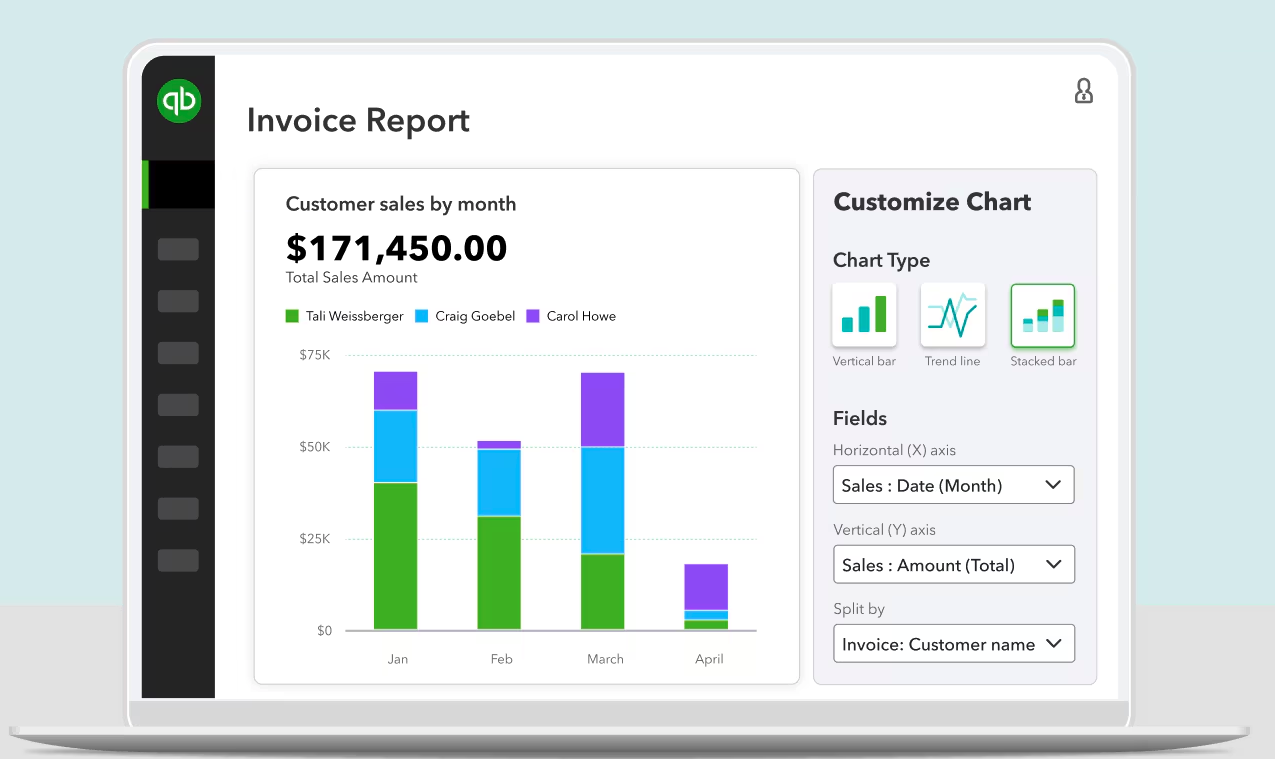This screenshot has width=1275, height=759.
Task: Click the highlighted active sidebar item
Action: click(x=179, y=185)
